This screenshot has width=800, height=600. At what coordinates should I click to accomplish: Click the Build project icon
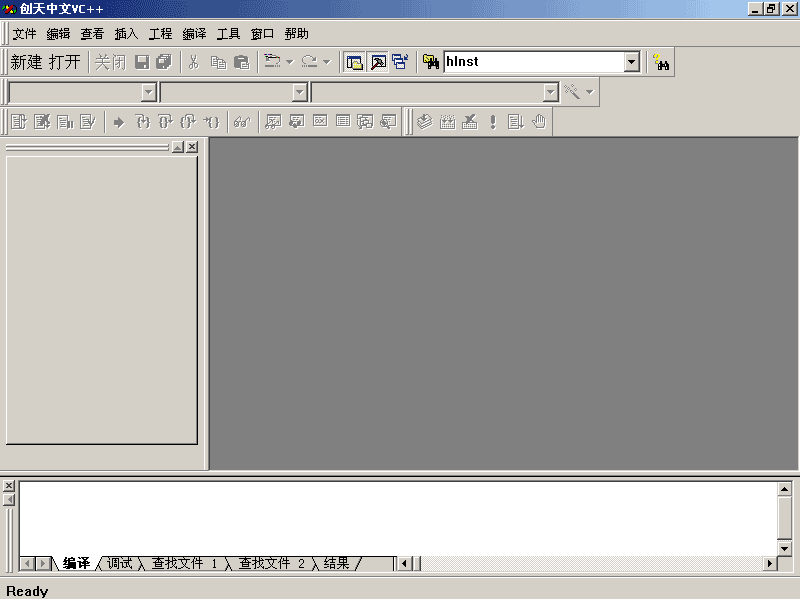point(447,122)
